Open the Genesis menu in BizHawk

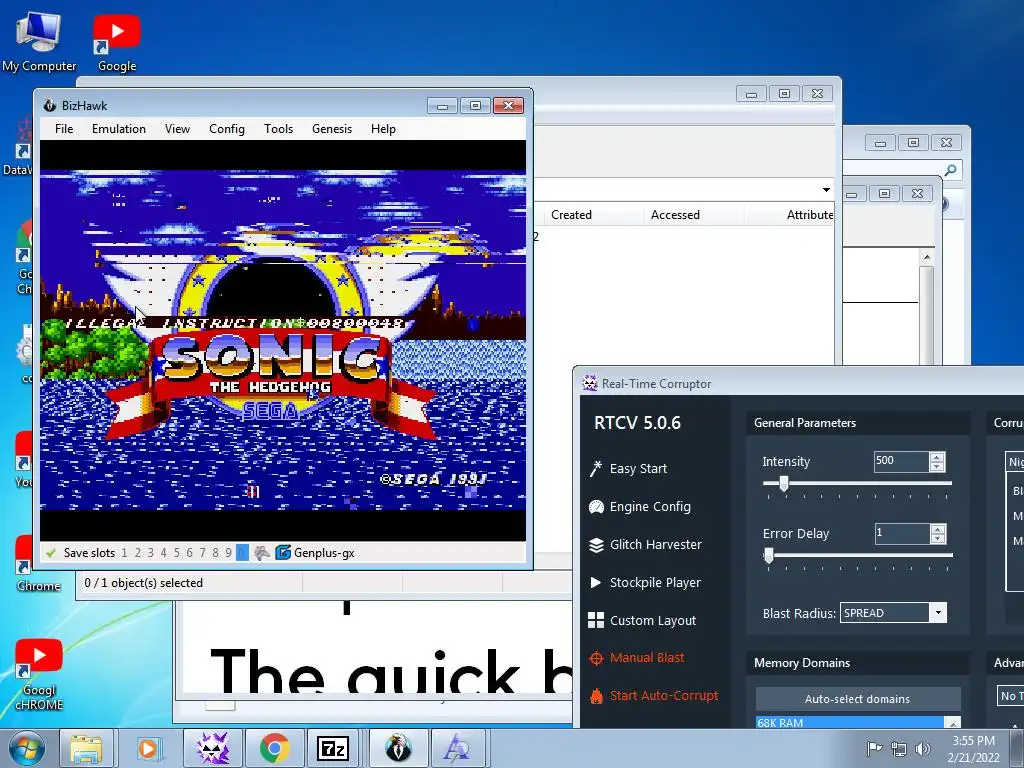[332, 129]
